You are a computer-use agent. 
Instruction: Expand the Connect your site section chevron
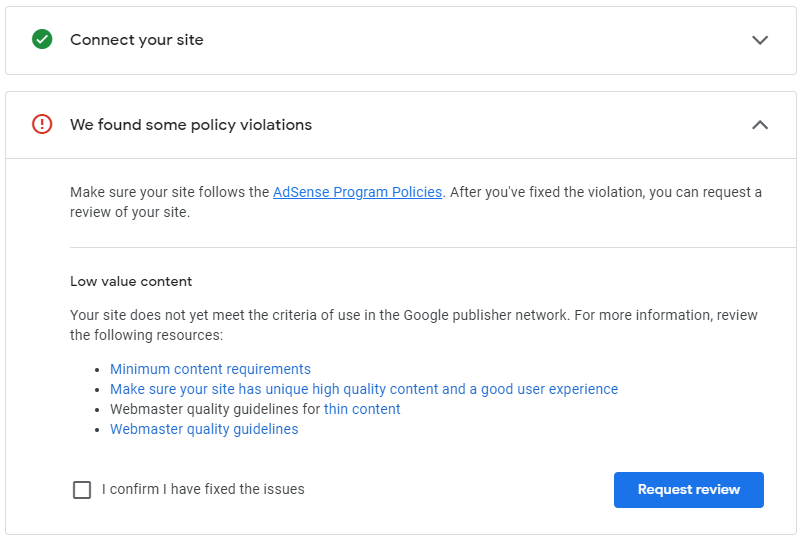coord(760,40)
